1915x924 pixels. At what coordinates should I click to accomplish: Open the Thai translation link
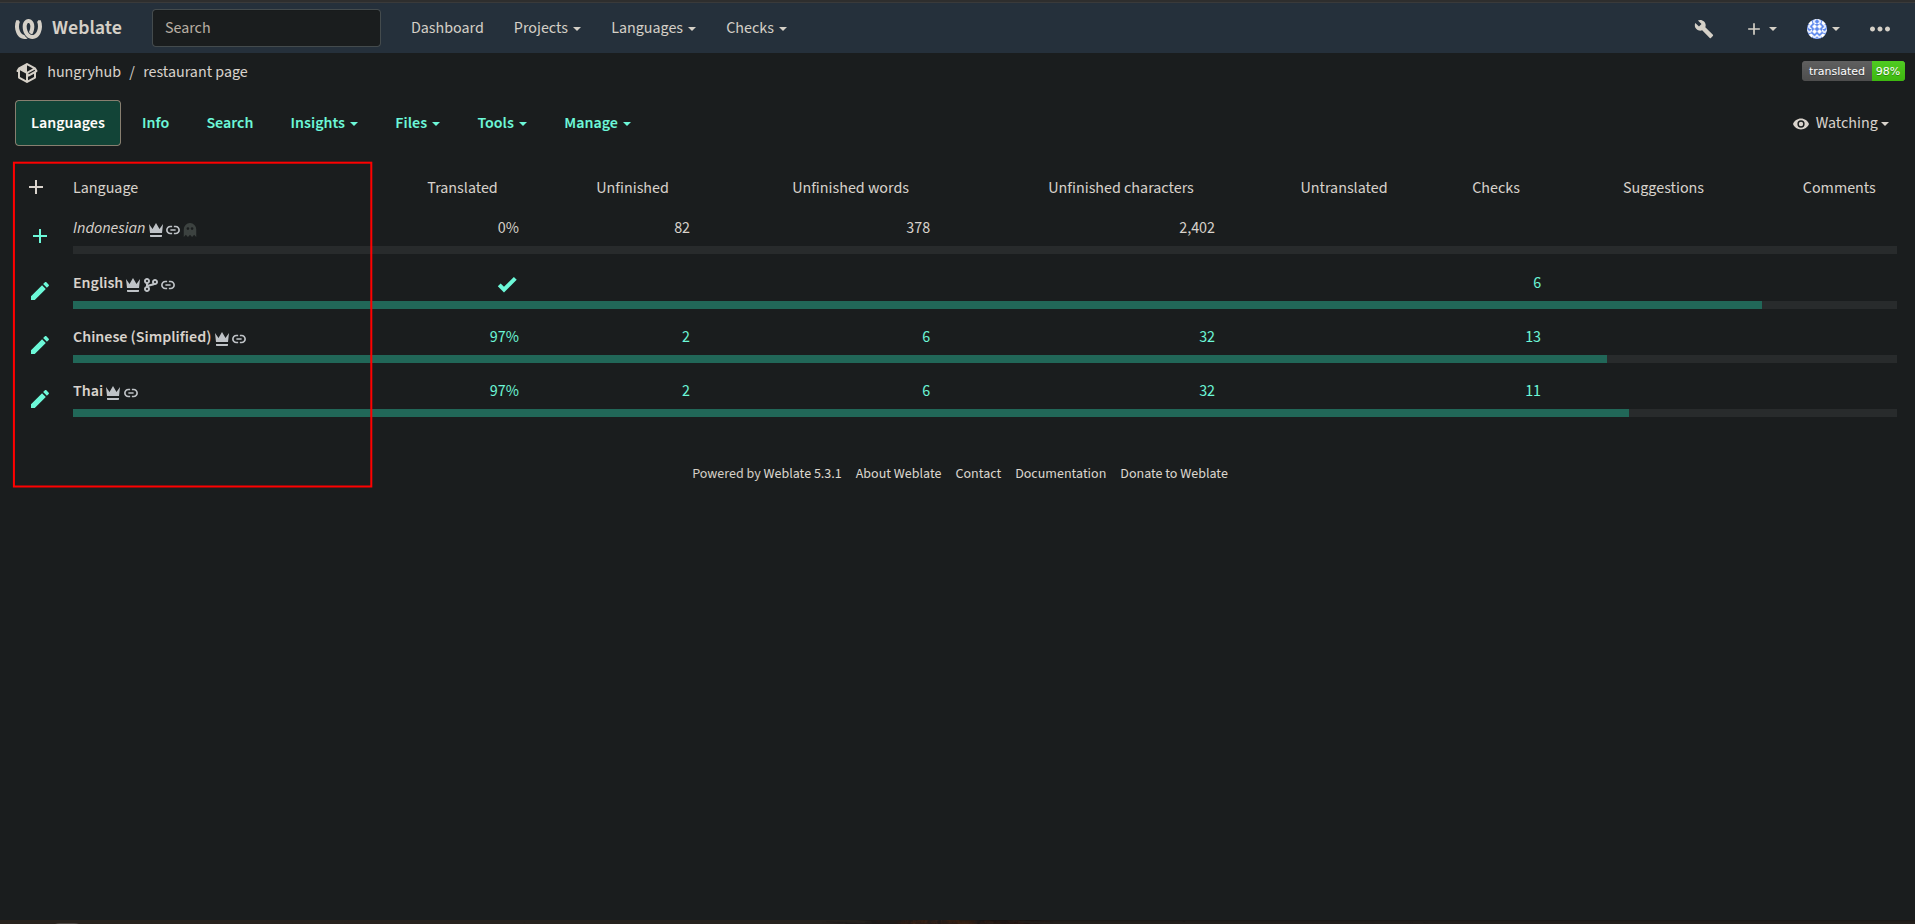(88, 391)
